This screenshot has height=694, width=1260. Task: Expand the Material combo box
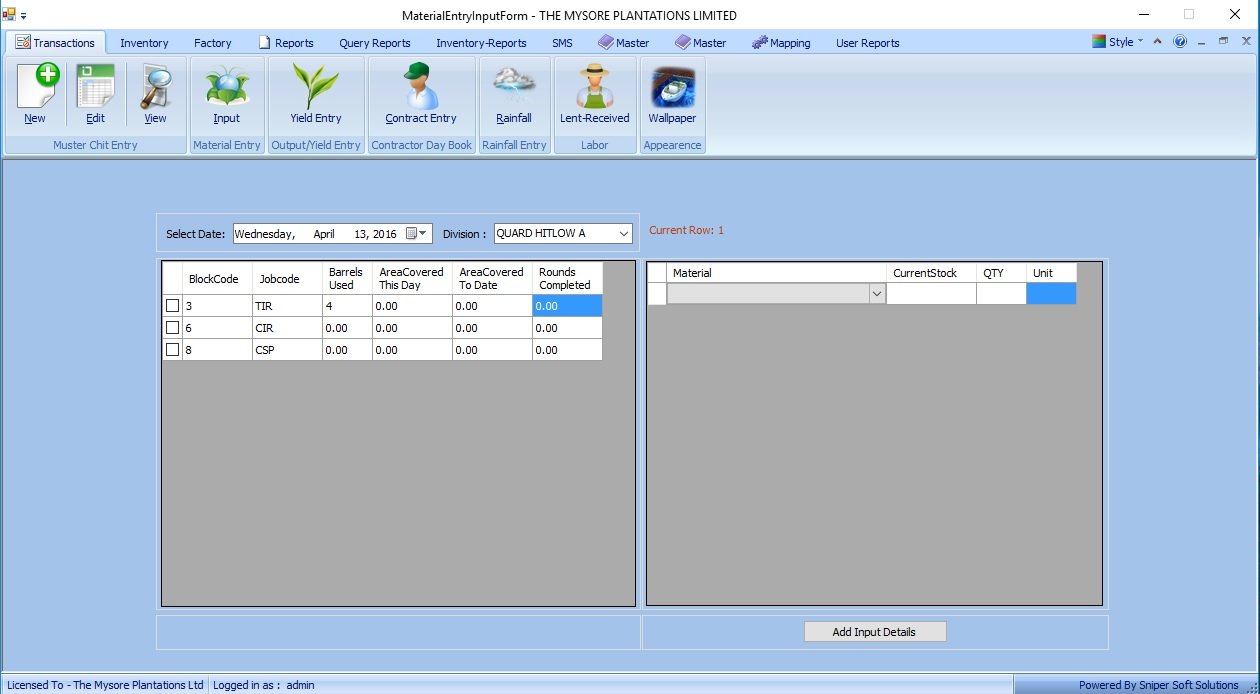pos(877,294)
